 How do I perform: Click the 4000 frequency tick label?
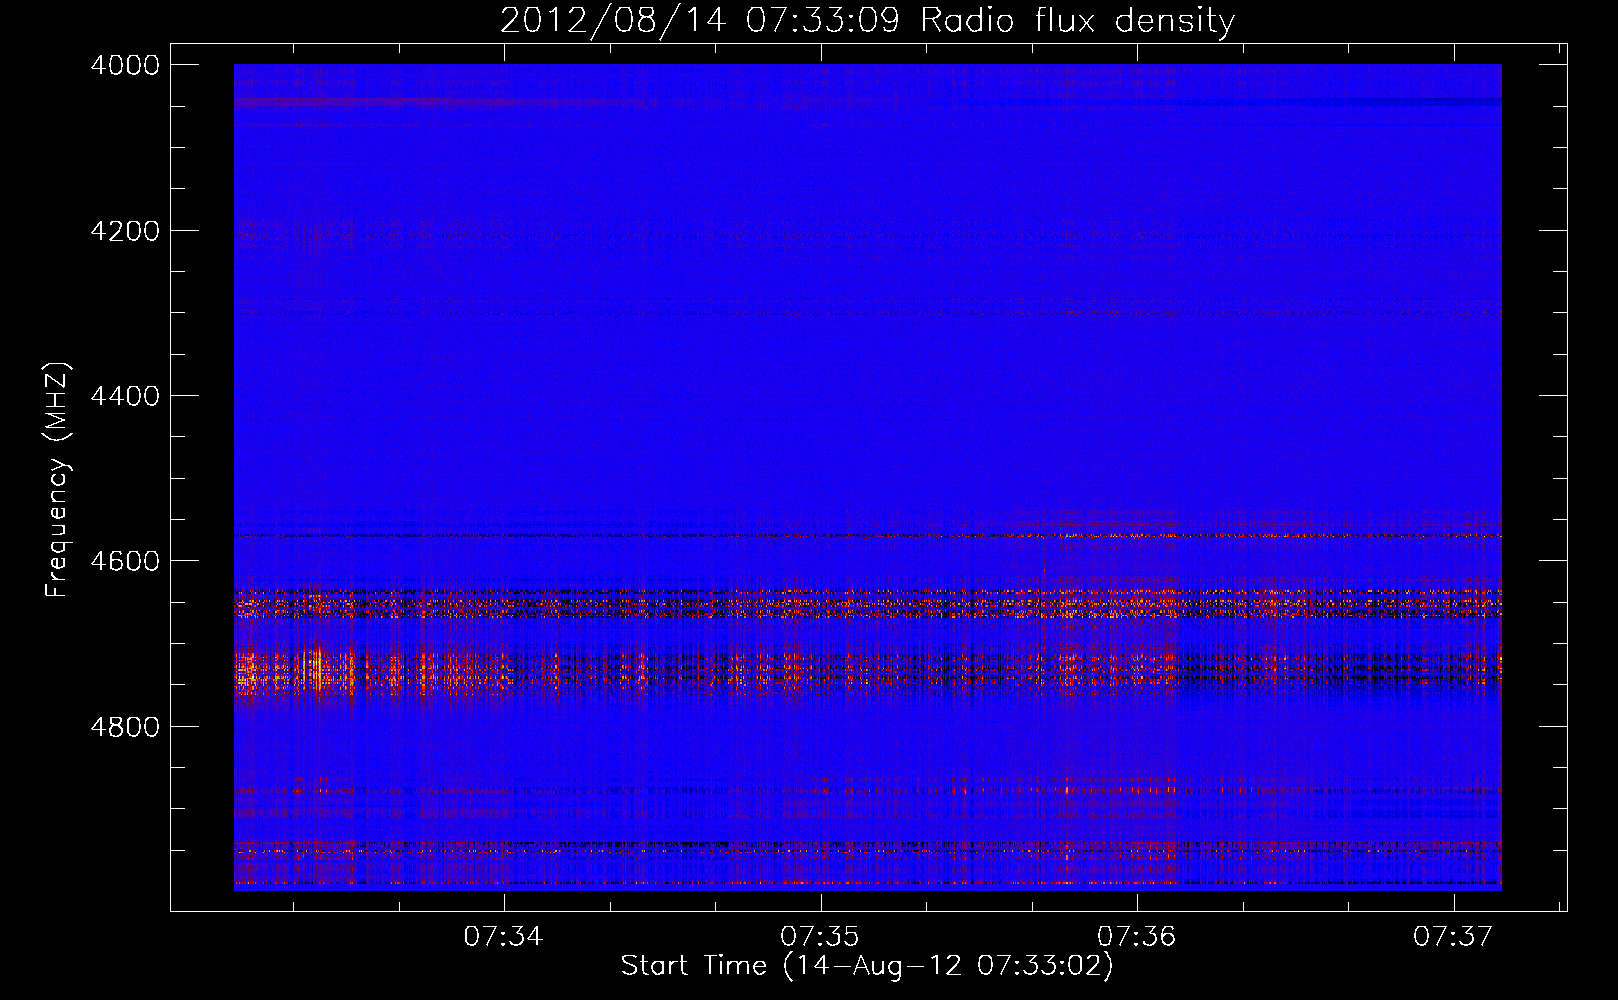125,65
